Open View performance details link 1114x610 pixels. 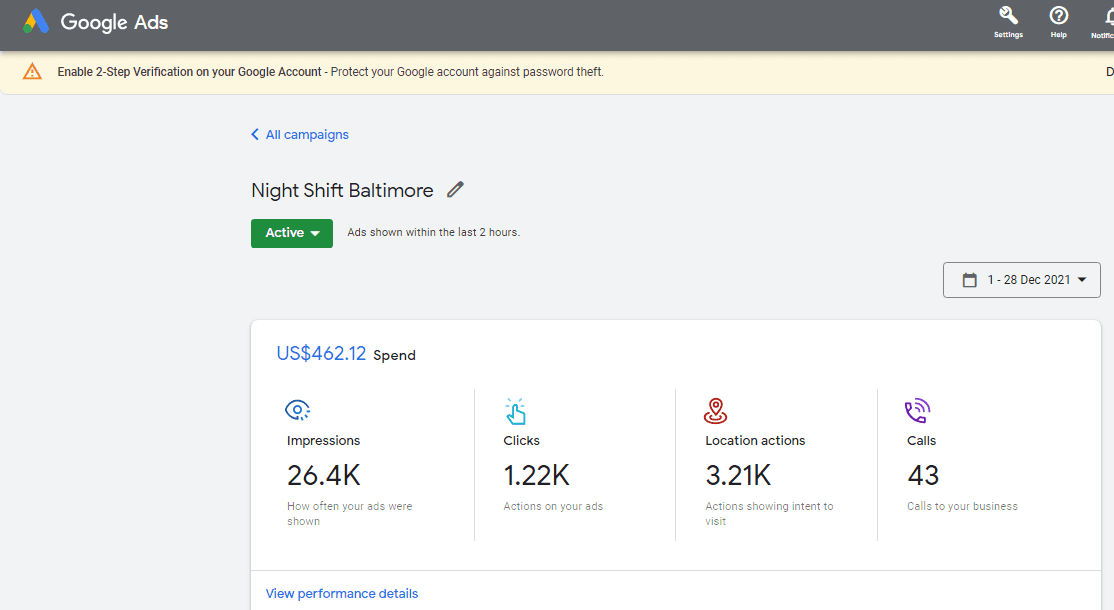[342, 594]
